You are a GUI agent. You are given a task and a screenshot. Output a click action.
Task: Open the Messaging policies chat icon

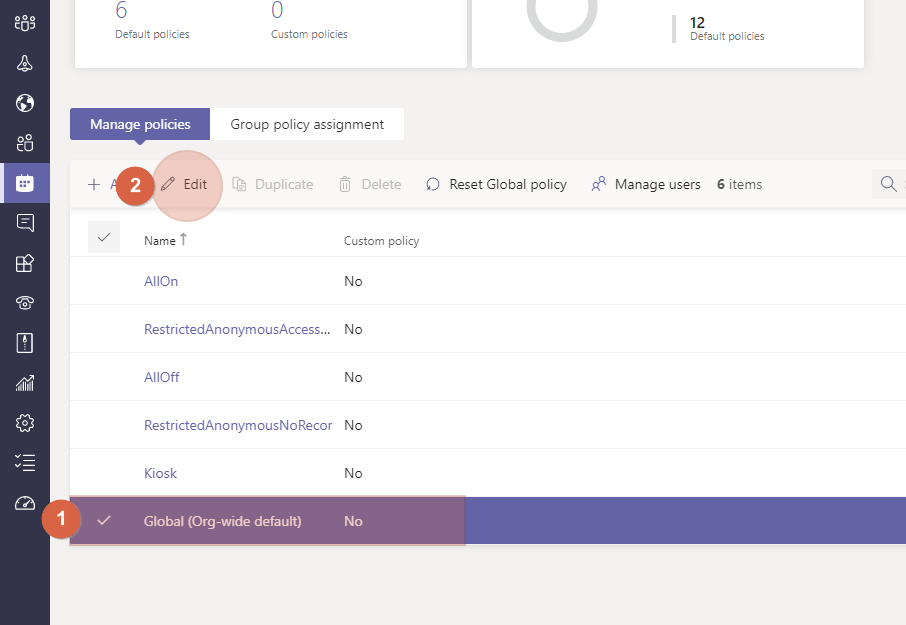pyautogui.click(x=25, y=223)
